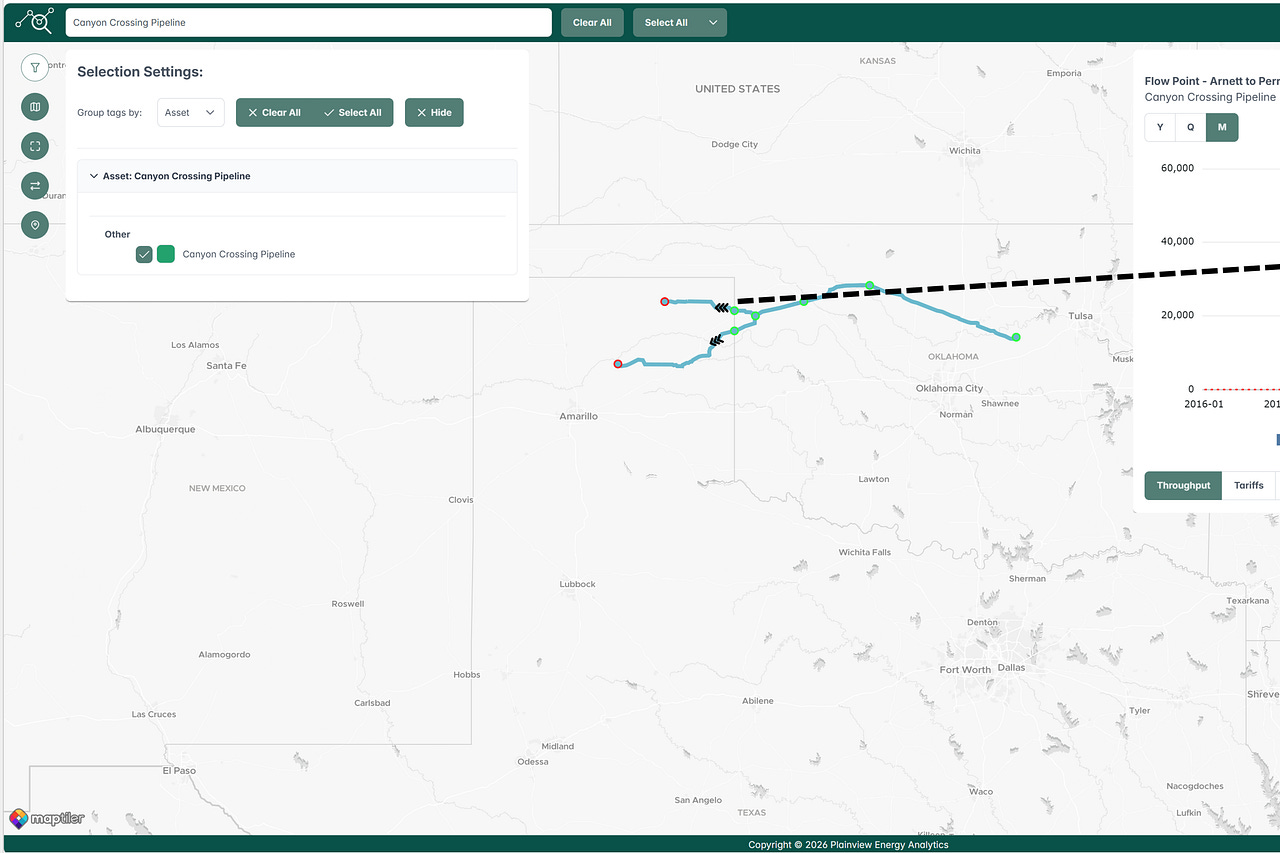Click Select All in Selection Settings
The image size is (1280, 853).
click(353, 112)
